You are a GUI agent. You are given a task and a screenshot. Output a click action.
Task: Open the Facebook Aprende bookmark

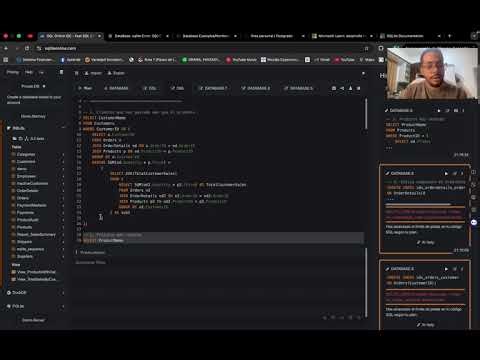[x=70, y=60]
